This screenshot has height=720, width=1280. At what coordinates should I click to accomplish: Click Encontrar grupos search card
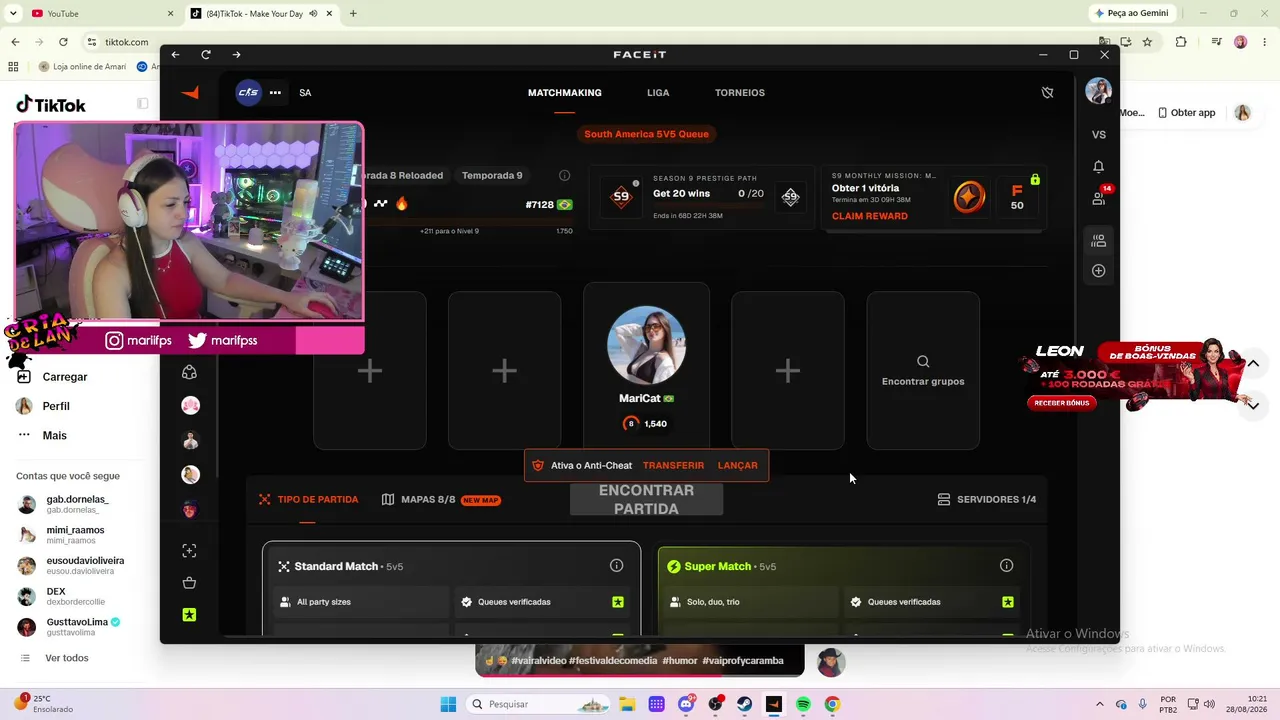[923, 371]
